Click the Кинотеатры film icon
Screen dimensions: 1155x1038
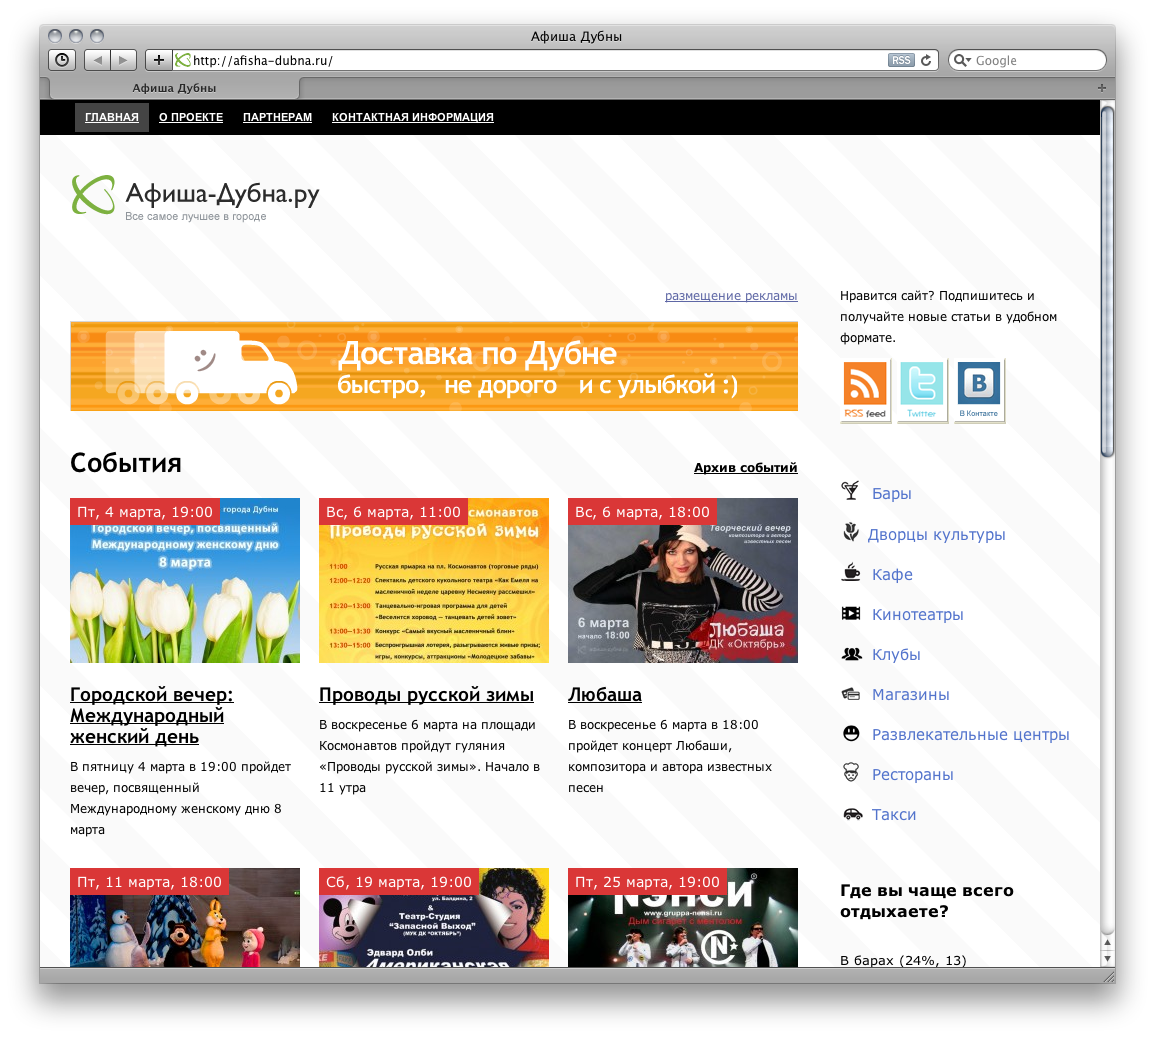[x=852, y=613]
